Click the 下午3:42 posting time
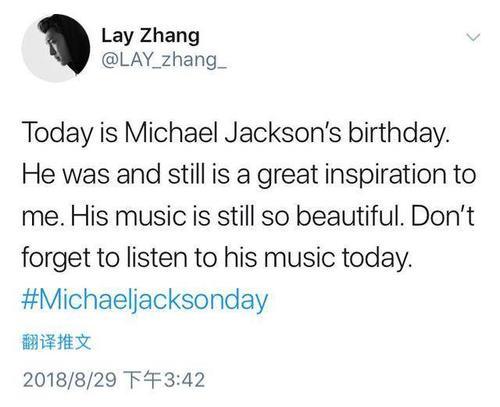500x407 pixels. tap(163, 380)
